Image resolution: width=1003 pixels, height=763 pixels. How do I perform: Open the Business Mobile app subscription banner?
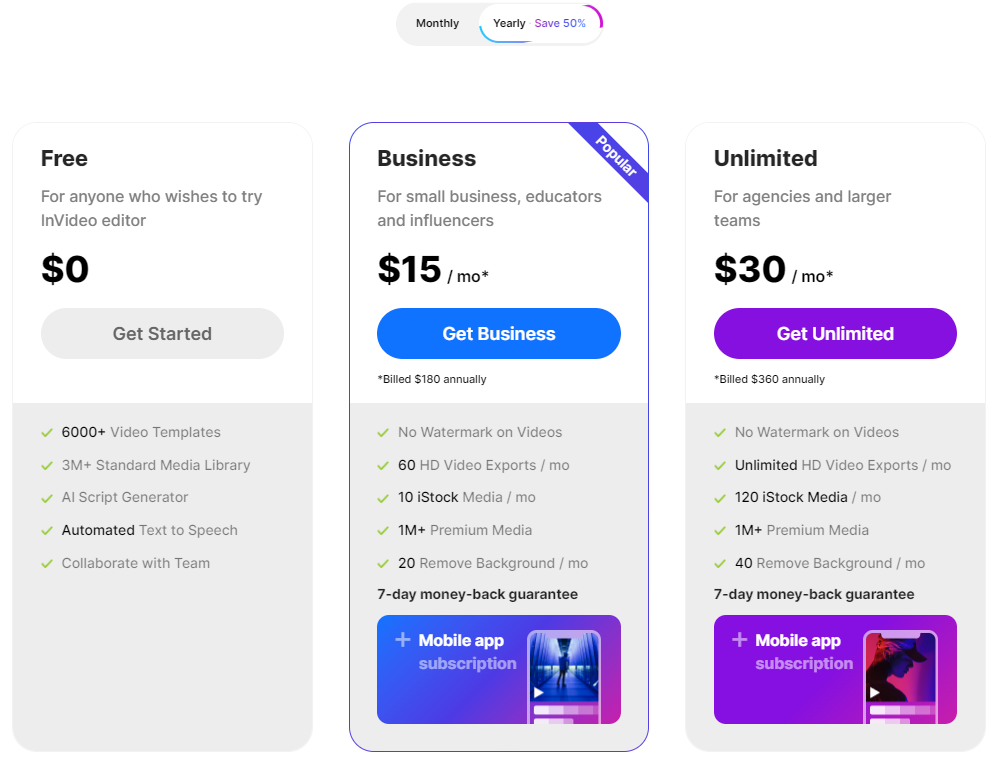point(498,669)
